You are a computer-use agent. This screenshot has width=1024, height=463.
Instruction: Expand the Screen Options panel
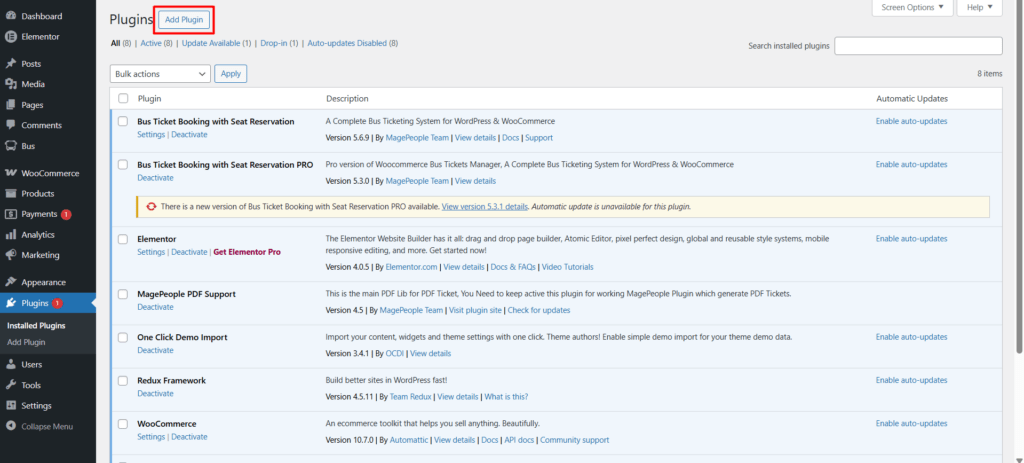point(912,7)
